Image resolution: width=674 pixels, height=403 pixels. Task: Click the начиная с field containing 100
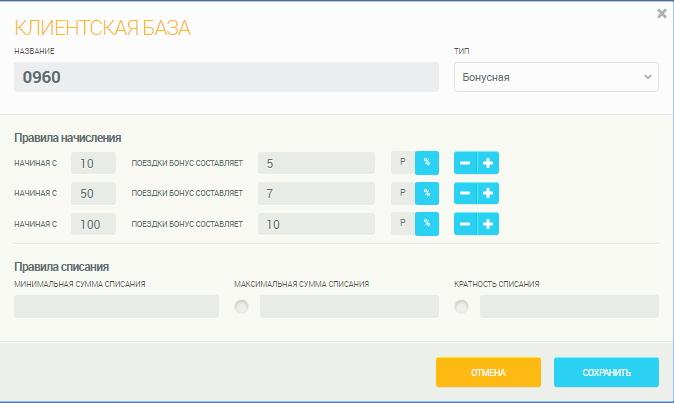coord(93,224)
